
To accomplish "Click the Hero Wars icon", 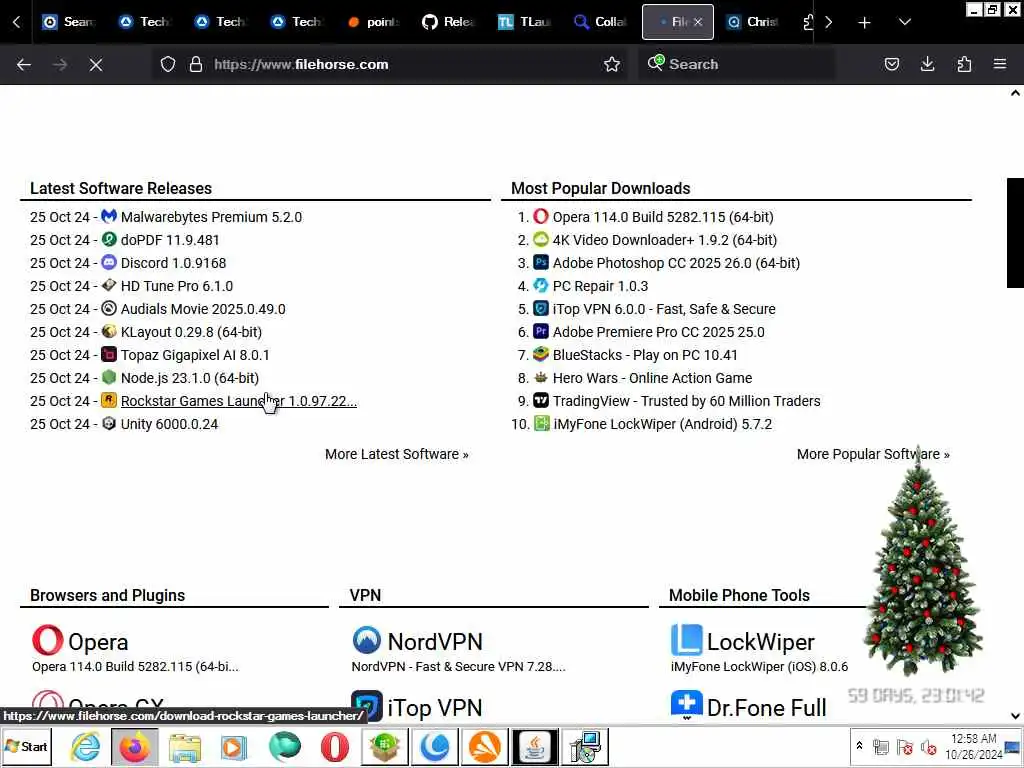I will (541, 377).
